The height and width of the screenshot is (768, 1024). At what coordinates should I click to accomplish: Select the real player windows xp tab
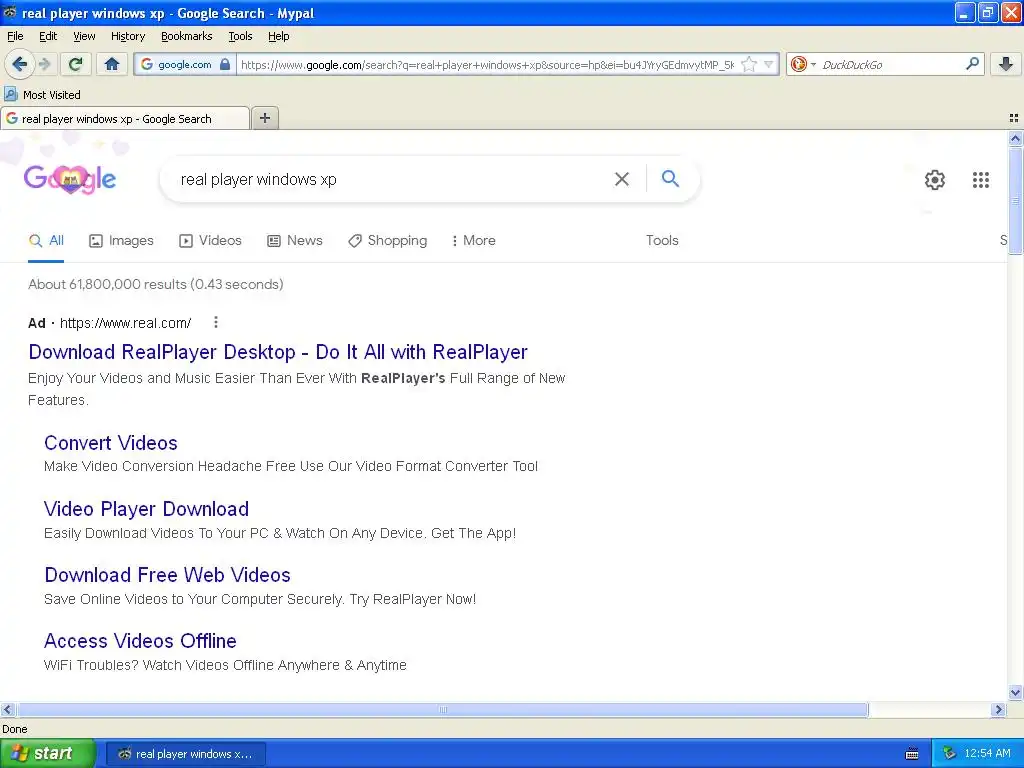[x=125, y=119]
